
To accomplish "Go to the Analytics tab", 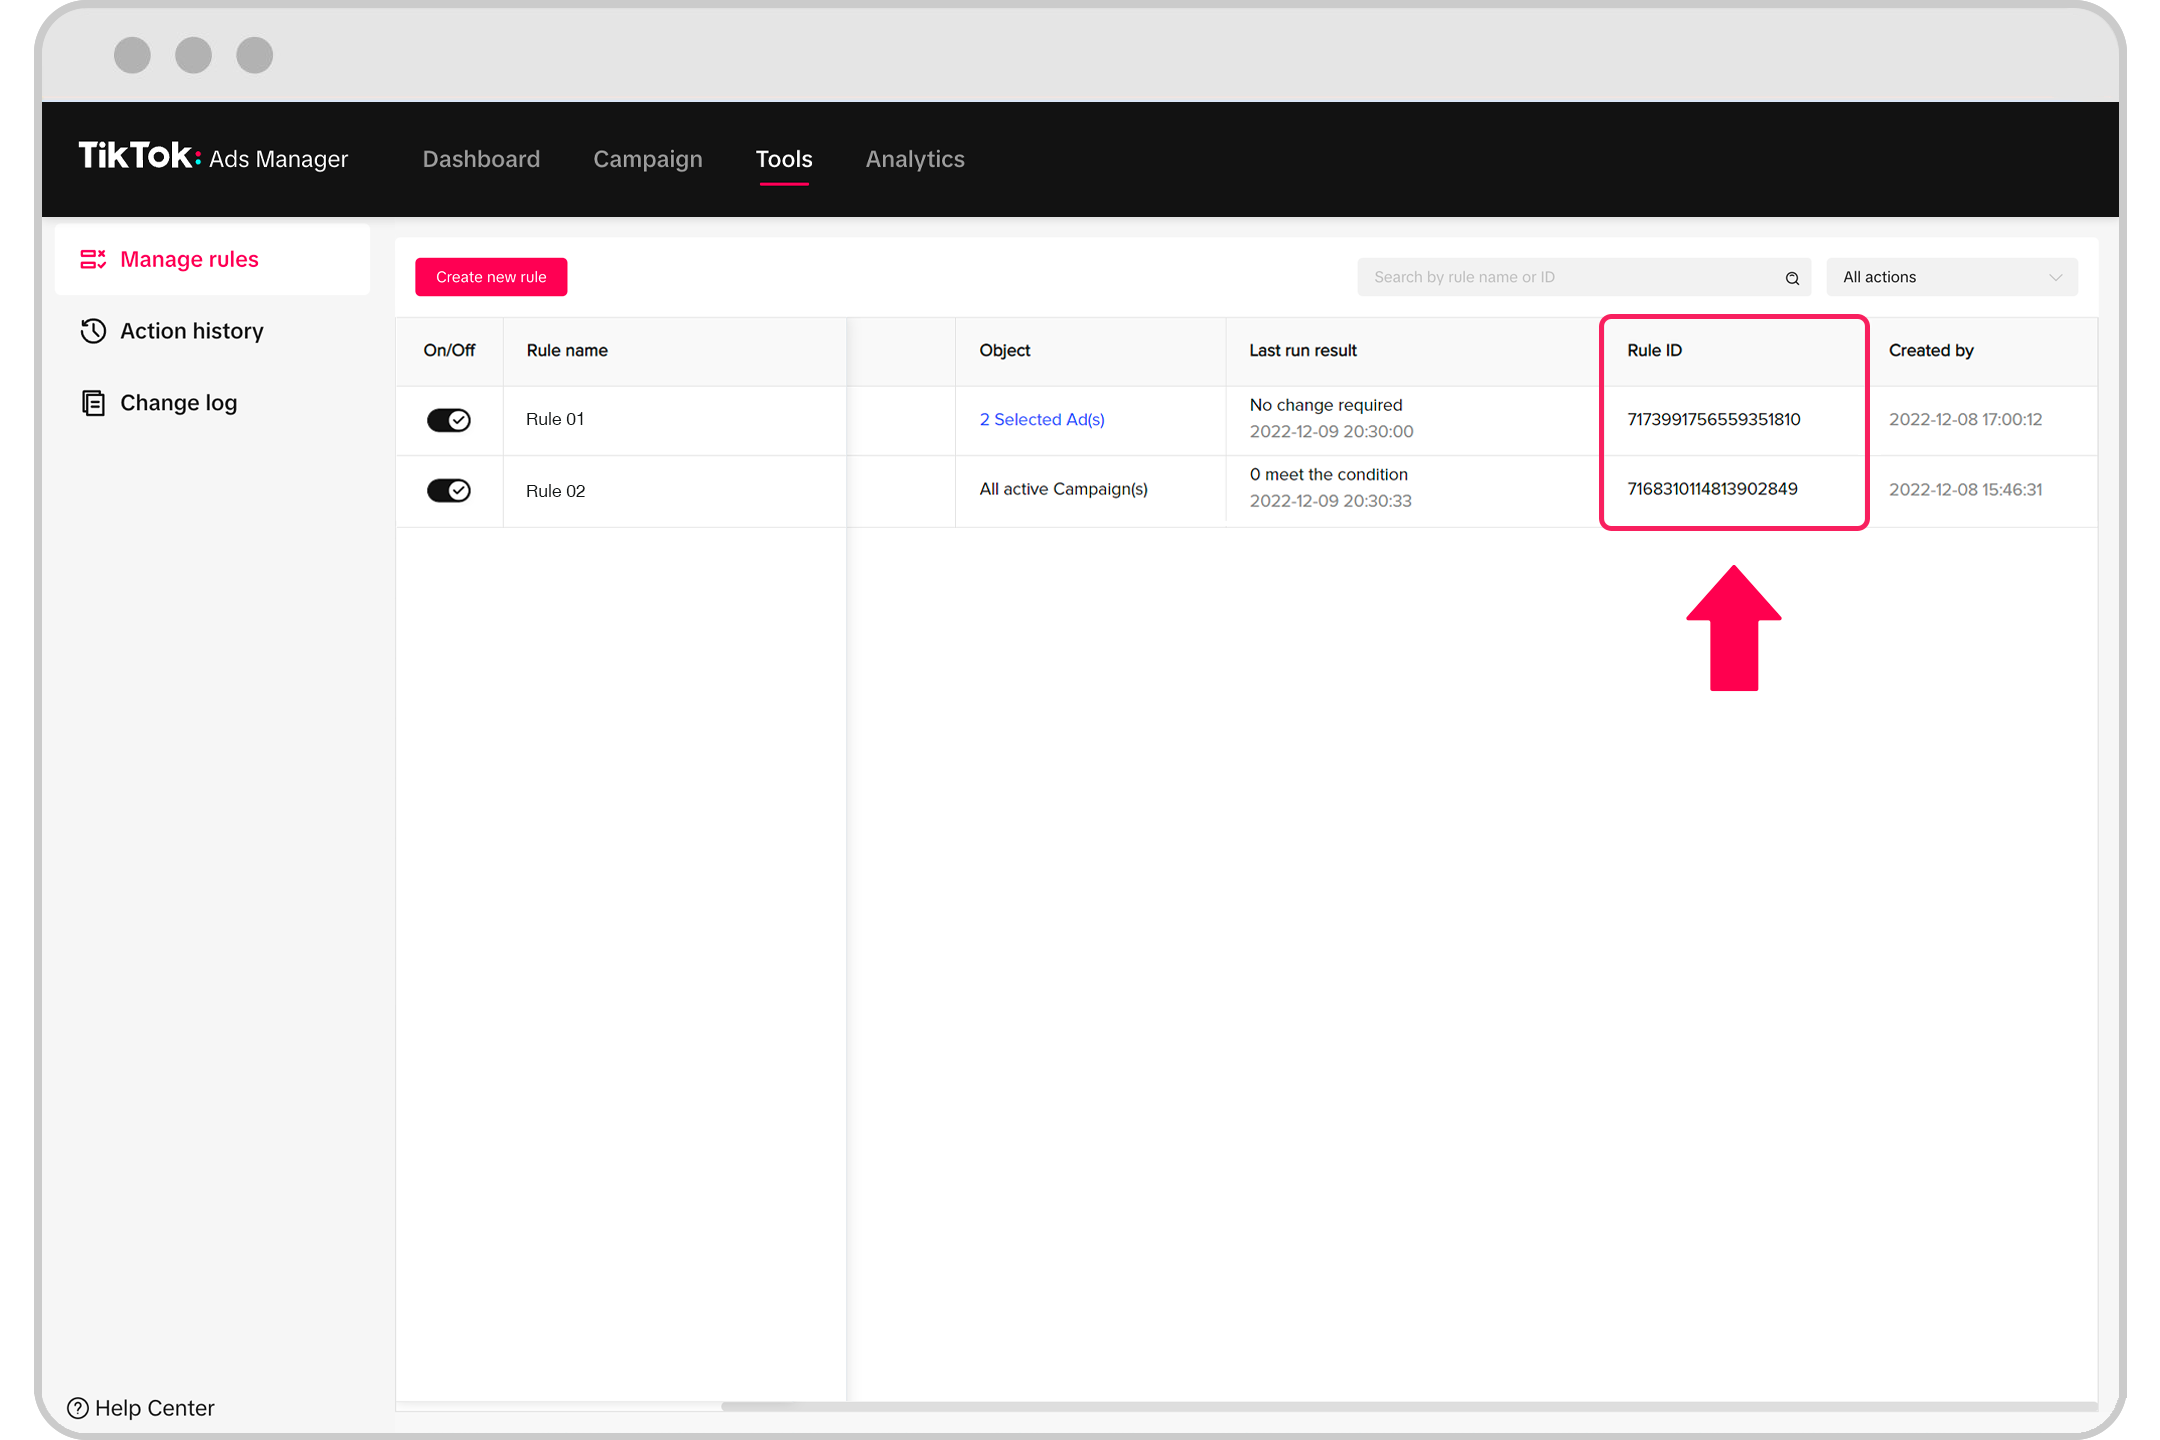I will 915,159.
